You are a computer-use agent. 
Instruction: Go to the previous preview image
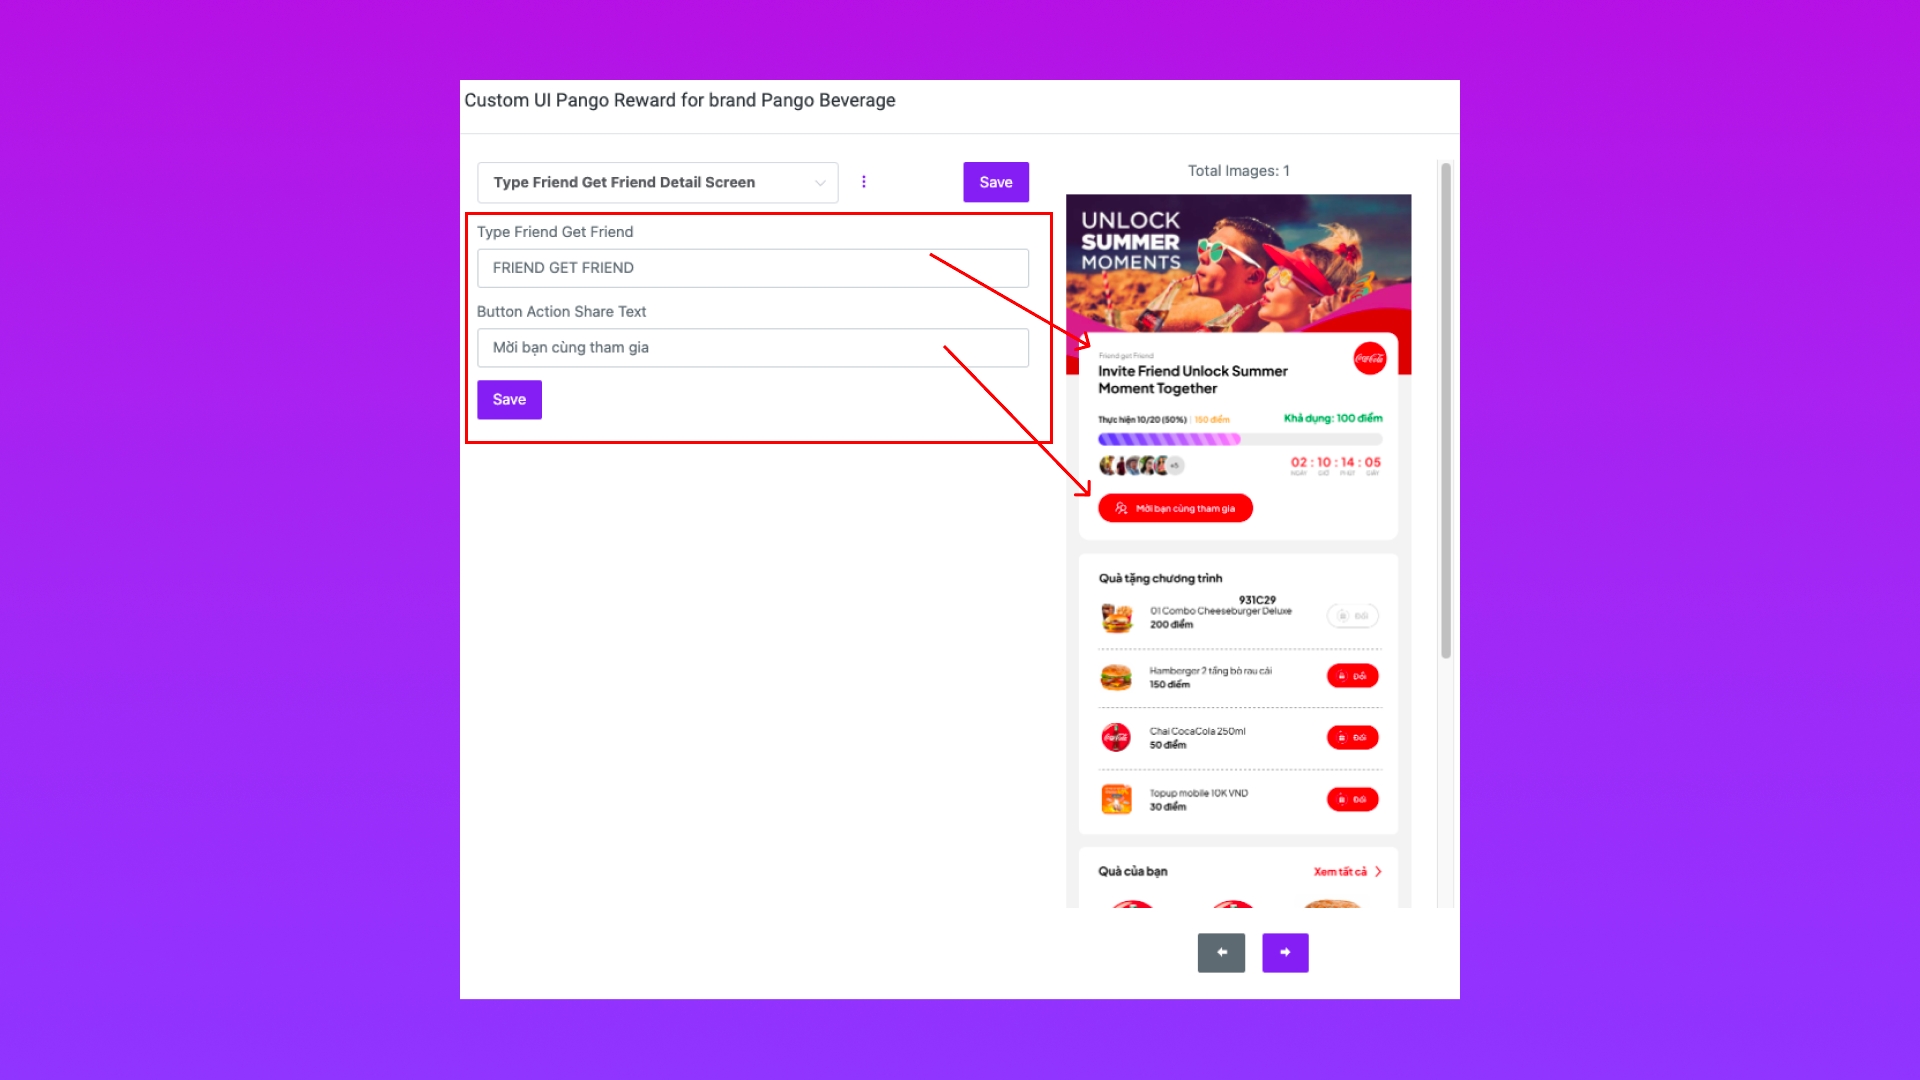click(x=1221, y=952)
